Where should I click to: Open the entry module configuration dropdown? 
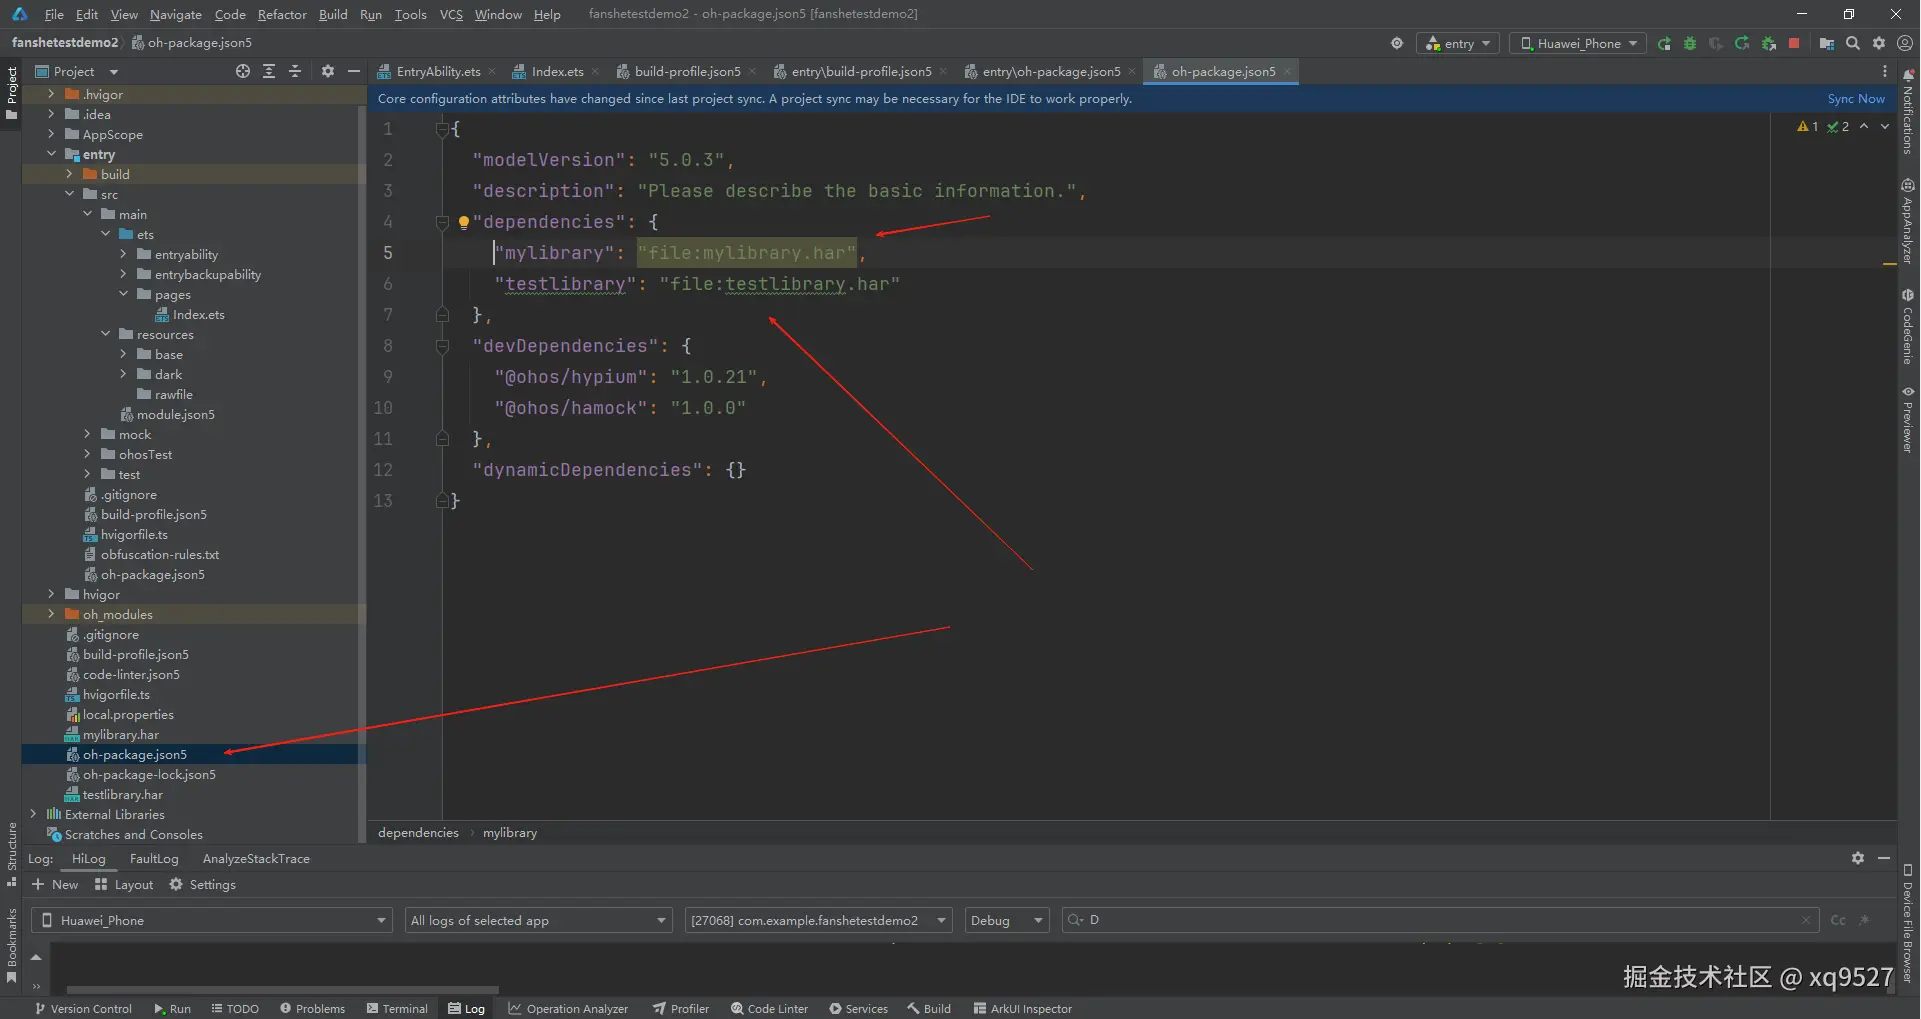click(x=1458, y=43)
